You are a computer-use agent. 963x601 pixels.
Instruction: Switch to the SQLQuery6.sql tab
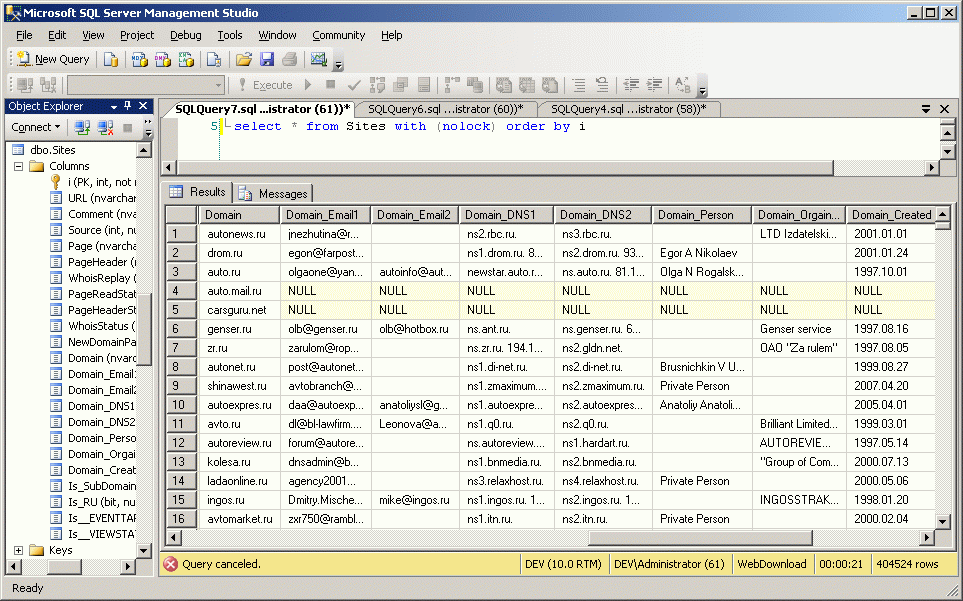click(x=445, y=109)
